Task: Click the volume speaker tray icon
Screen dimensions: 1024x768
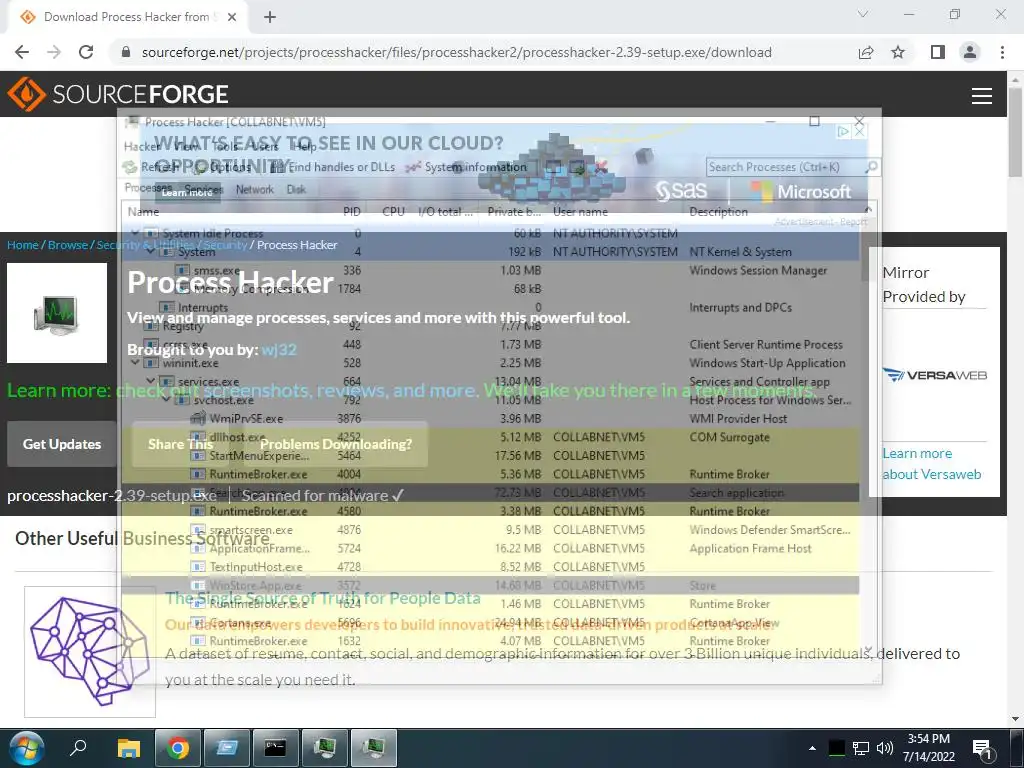Action: pos(884,748)
